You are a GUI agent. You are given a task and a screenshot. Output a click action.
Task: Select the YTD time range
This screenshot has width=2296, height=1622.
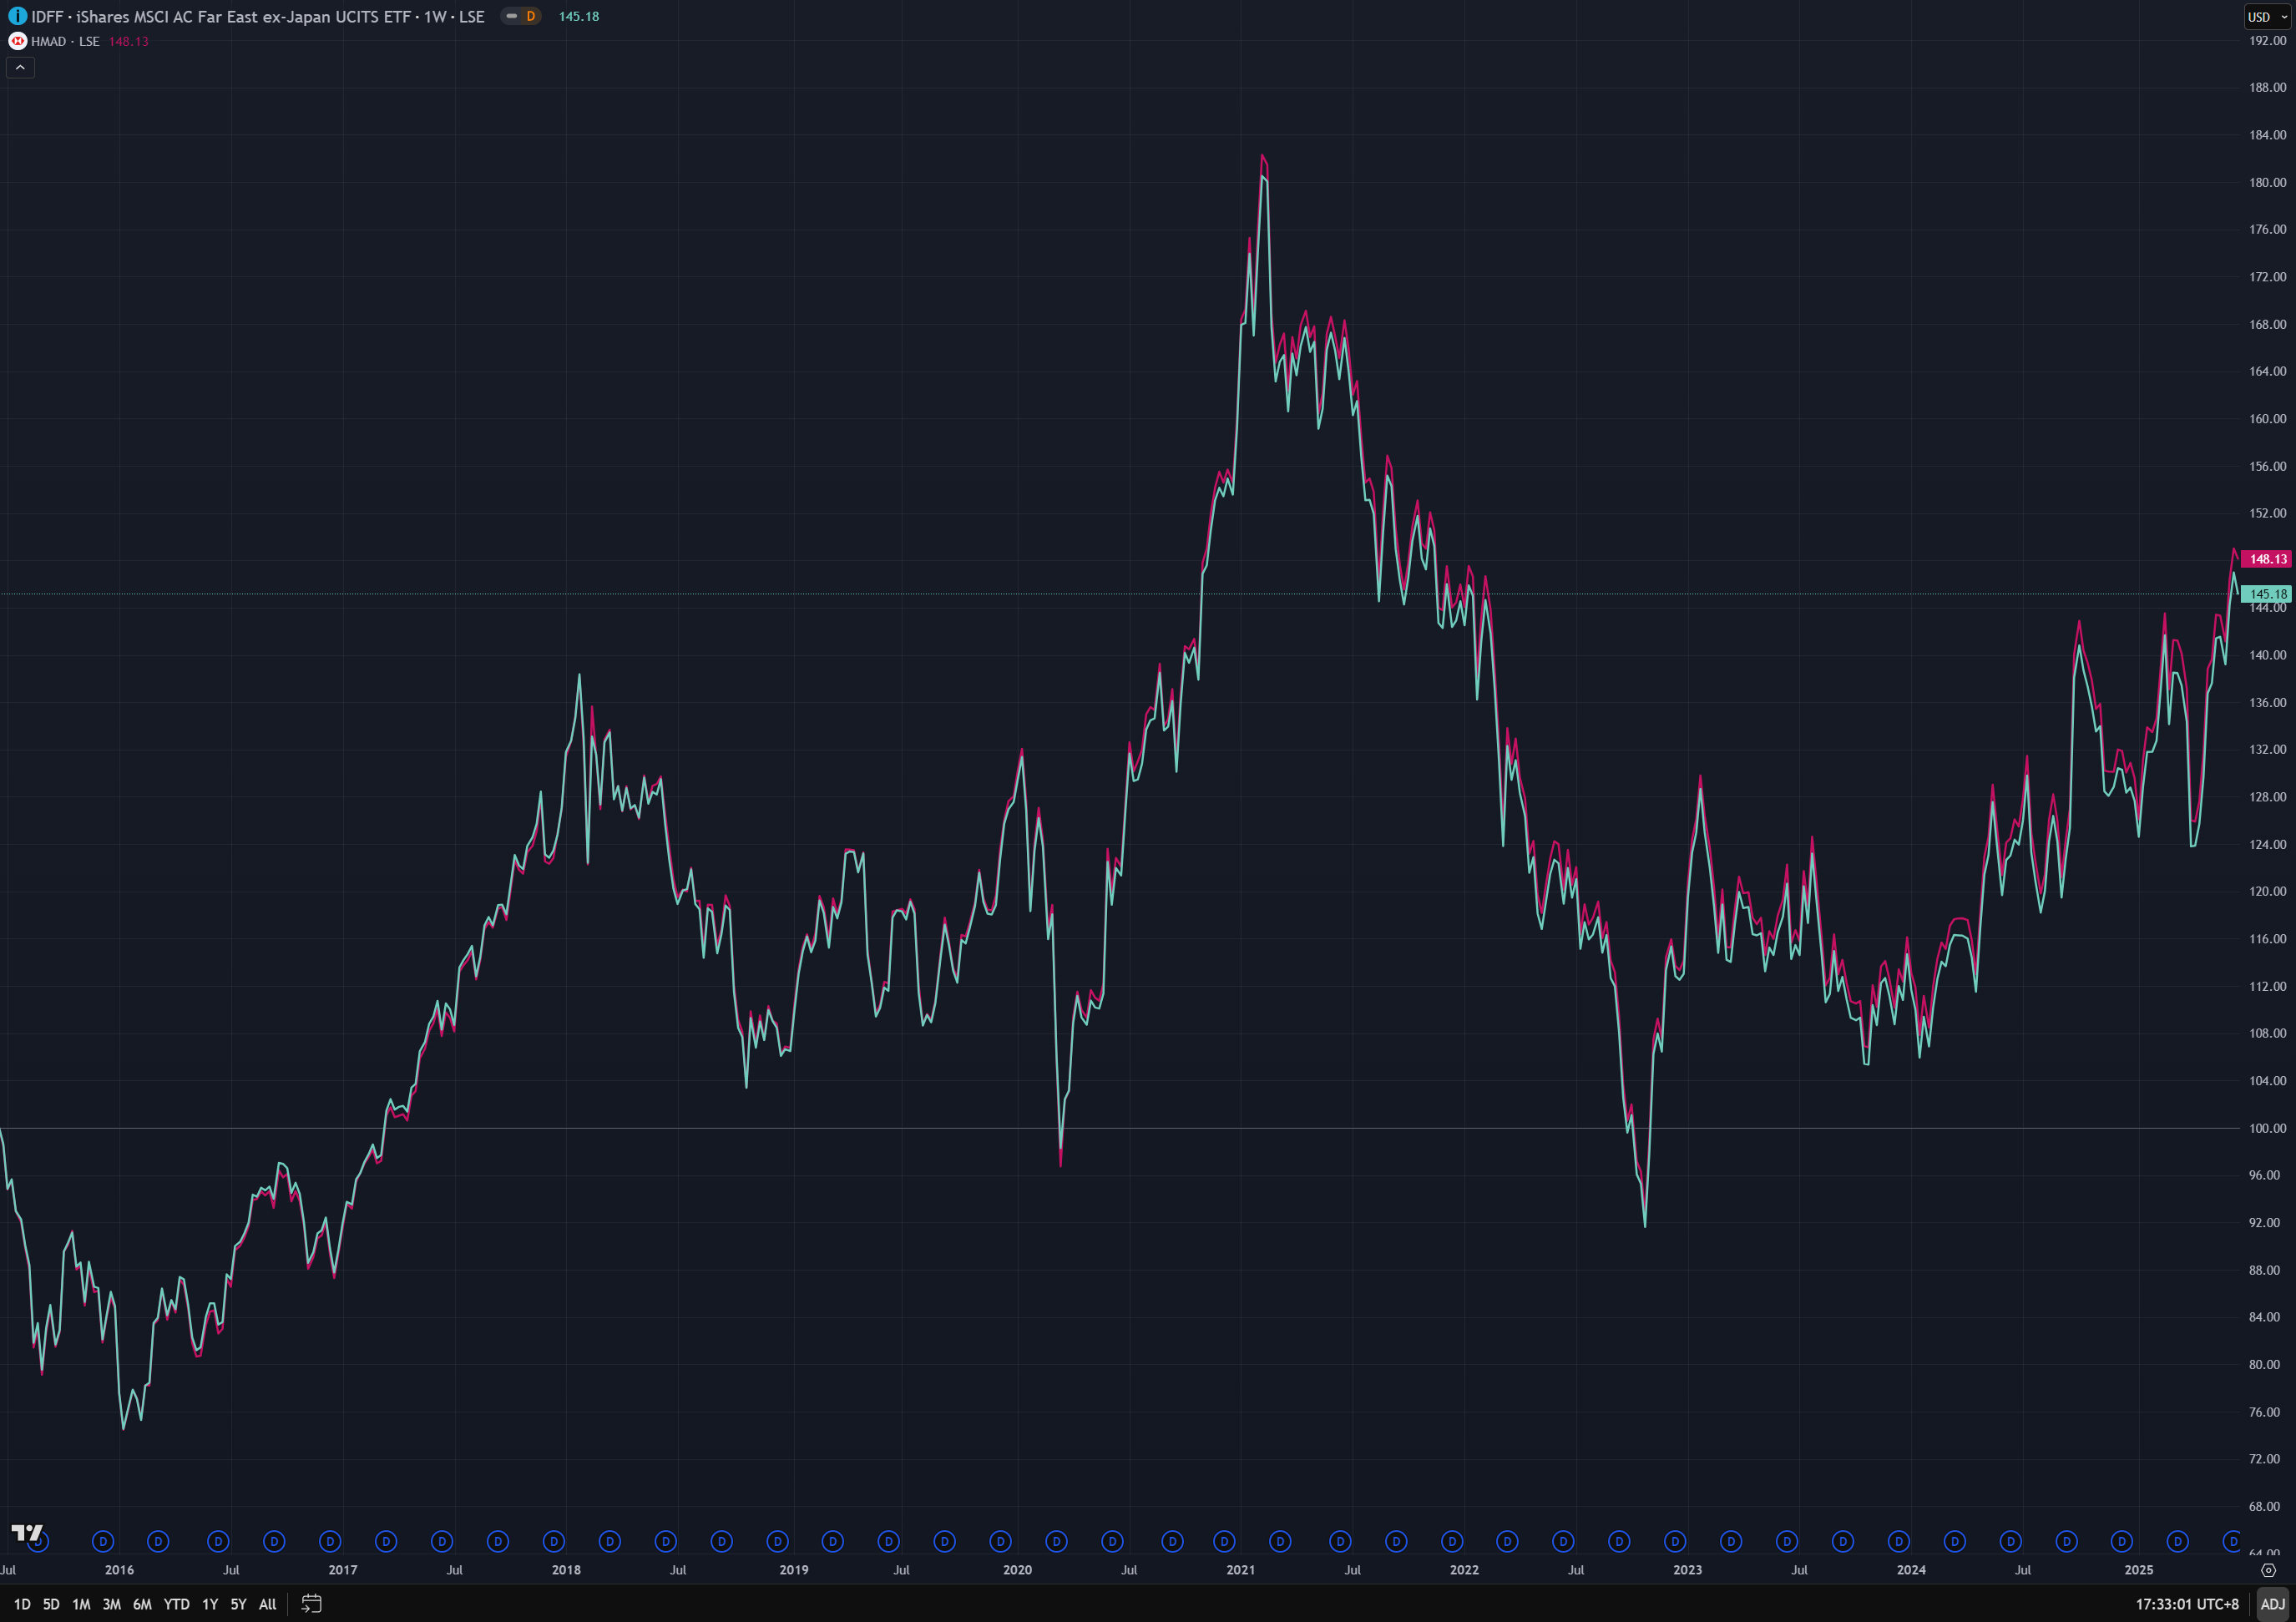point(176,1604)
